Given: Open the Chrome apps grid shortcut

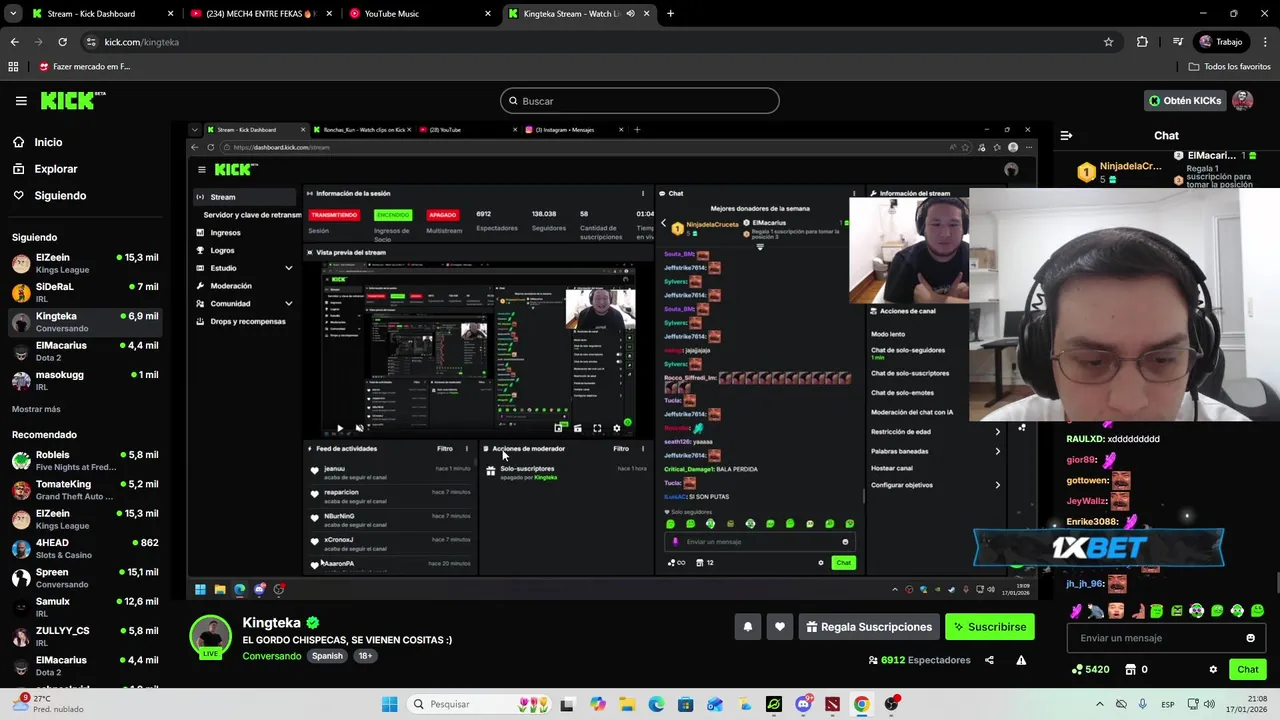Looking at the screenshot, I should pos(13,66).
